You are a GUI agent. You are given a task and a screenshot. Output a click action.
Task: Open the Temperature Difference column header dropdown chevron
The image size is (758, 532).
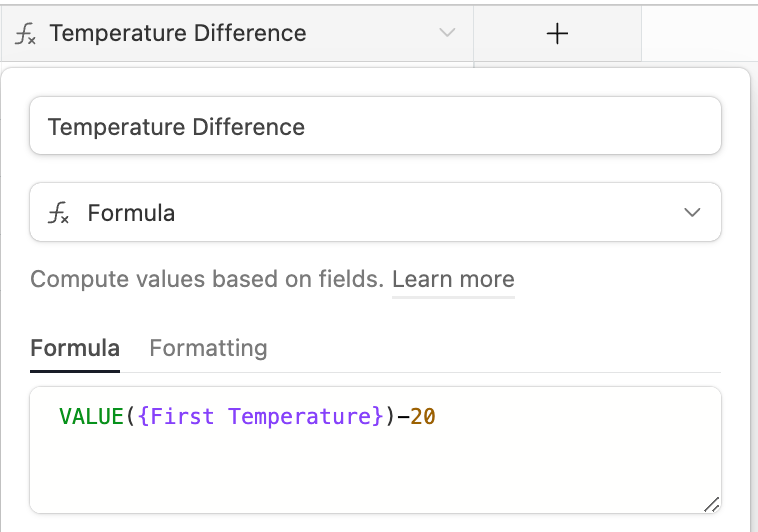tap(447, 33)
